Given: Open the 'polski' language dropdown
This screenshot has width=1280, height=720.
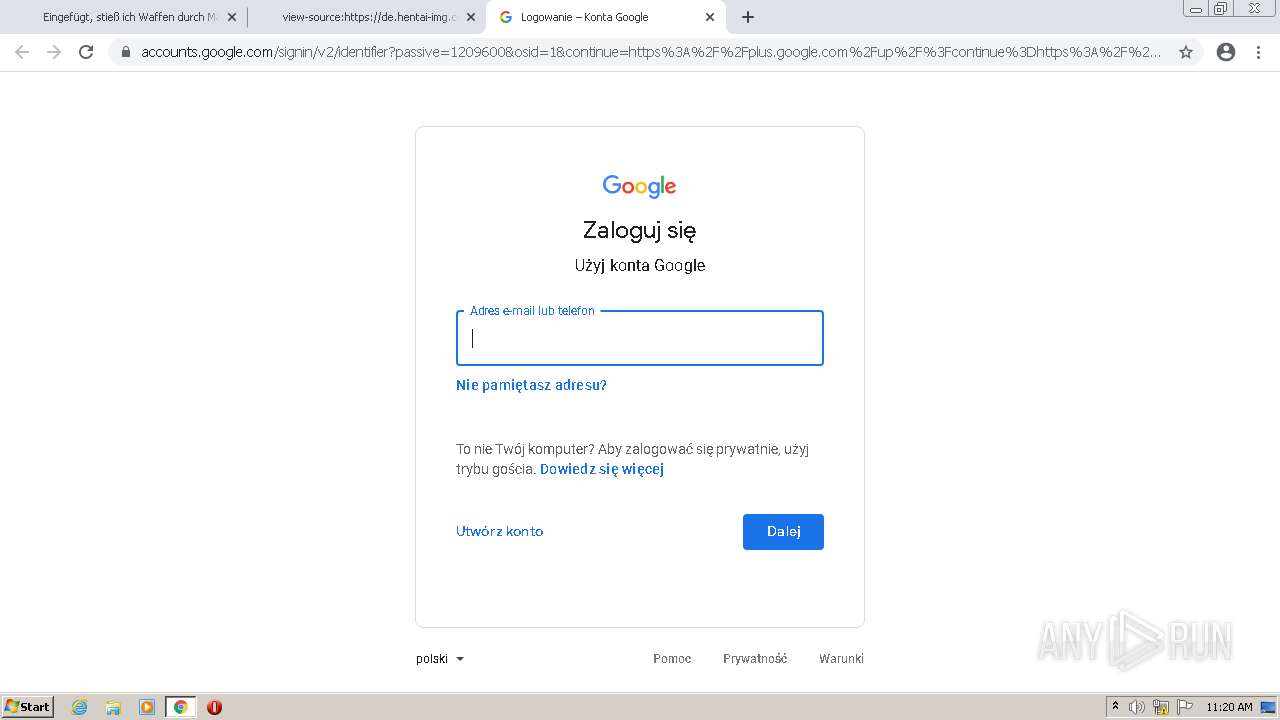Looking at the screenshot, I should [440, 659].
